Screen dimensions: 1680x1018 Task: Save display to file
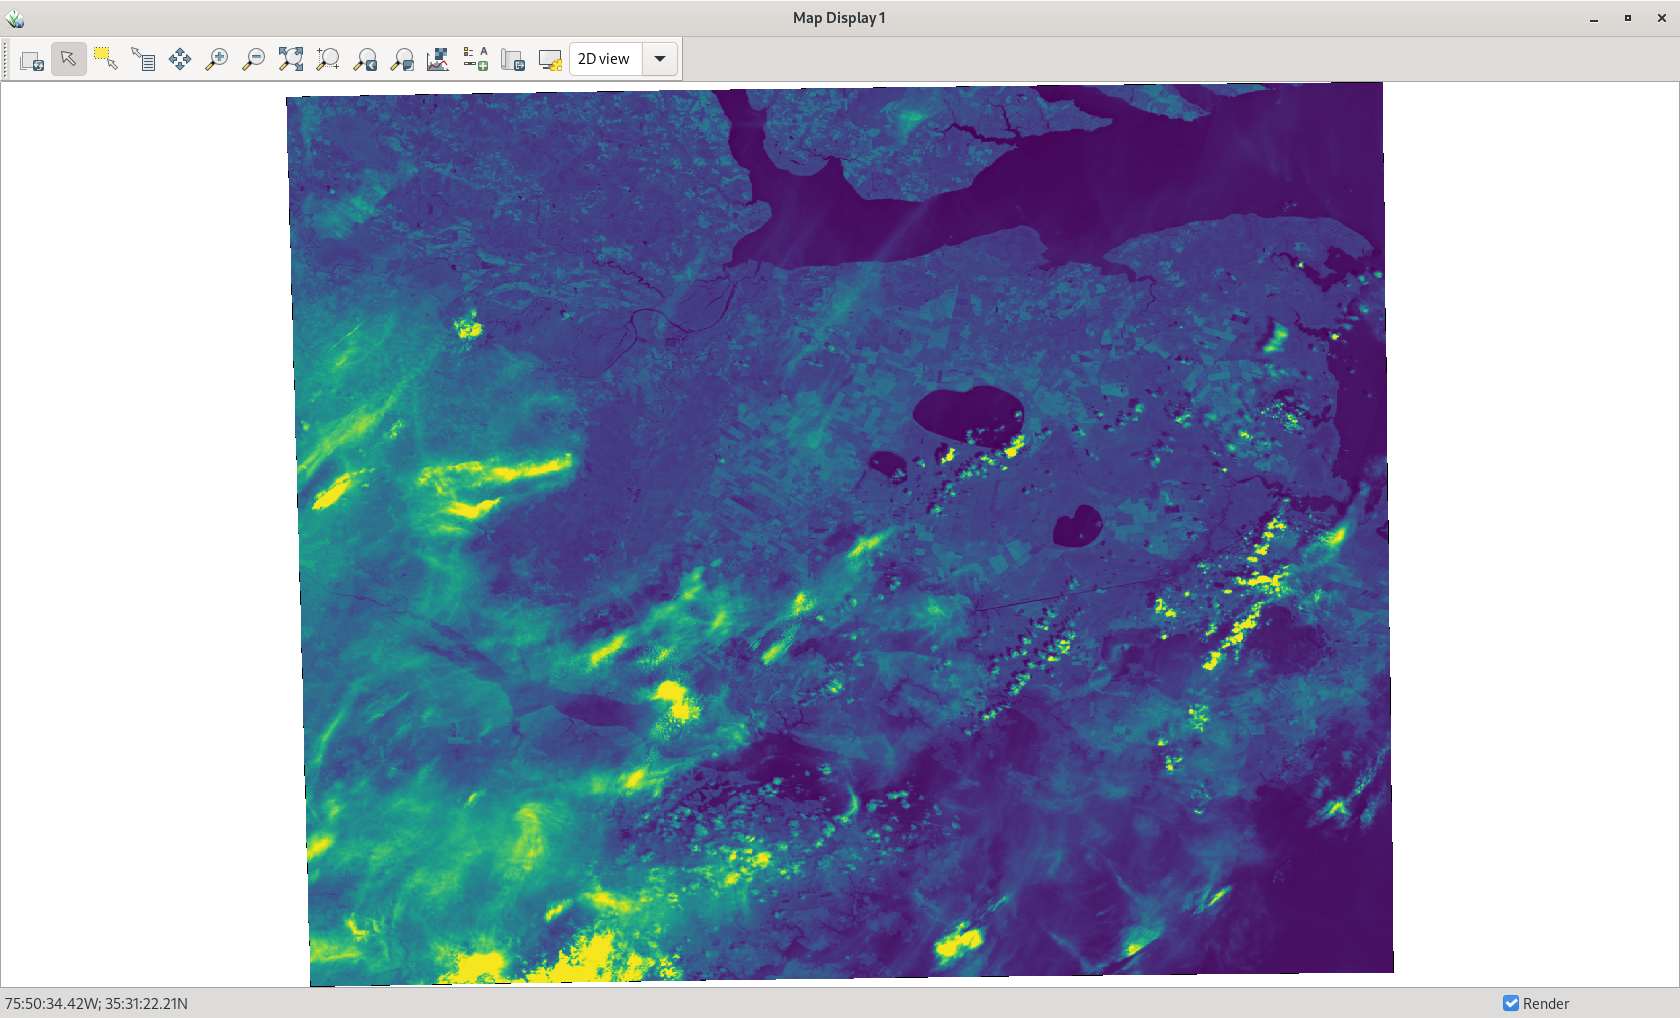coord(513,60)
